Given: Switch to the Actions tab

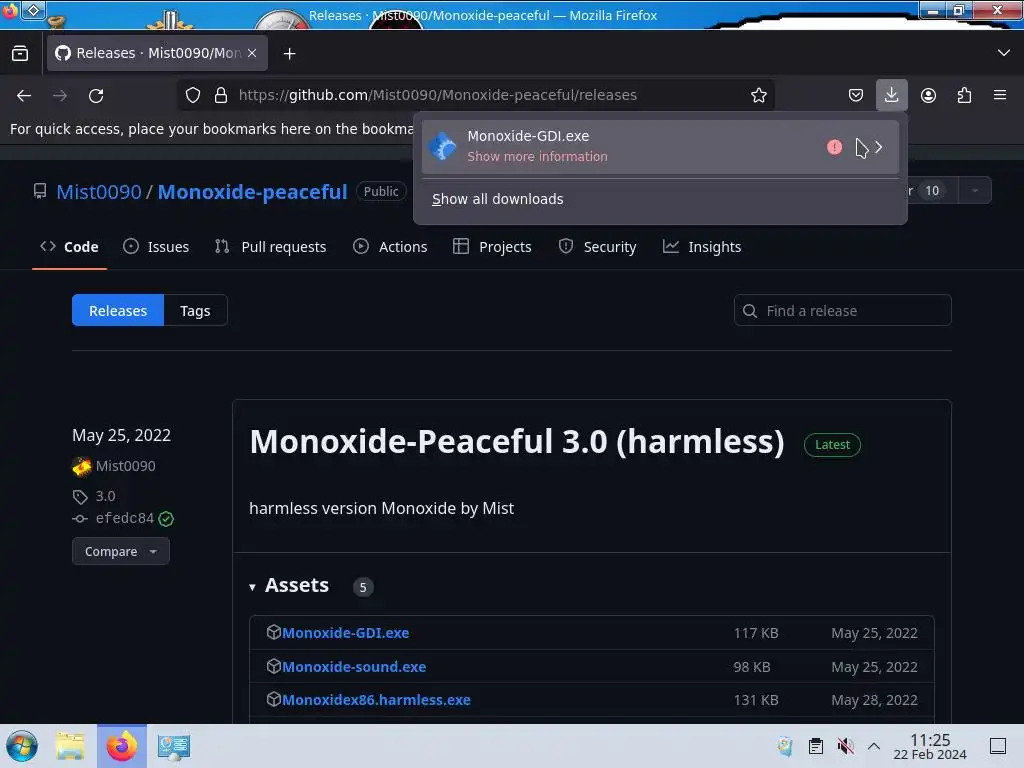Looking at the screenshot, I should [390, 247].
